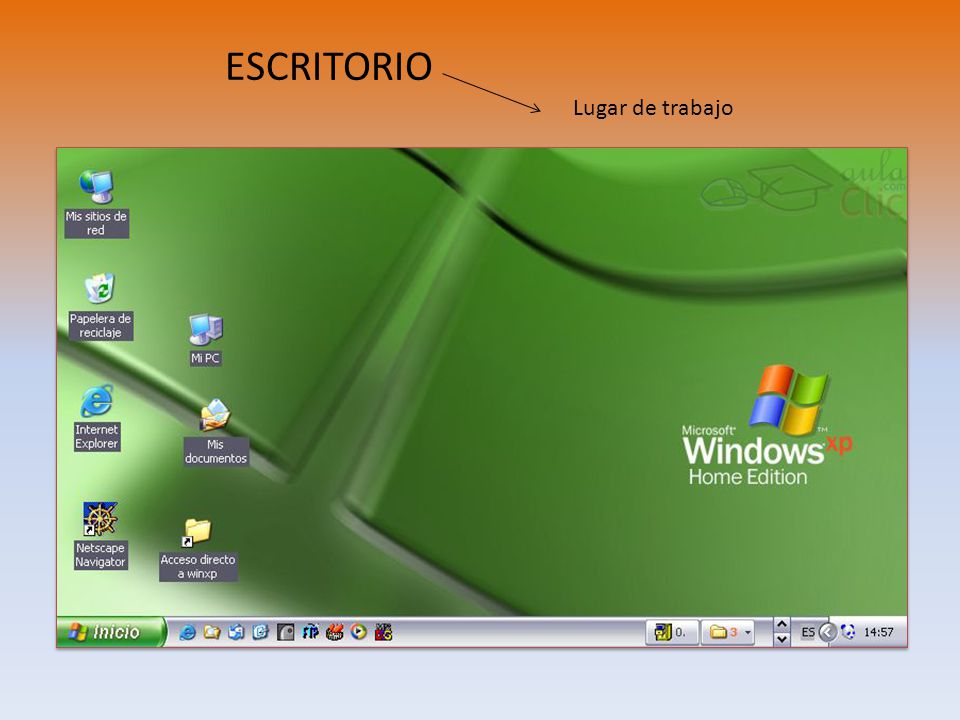
Task: Open the Inicio start menu
Action: coord(110,632)
